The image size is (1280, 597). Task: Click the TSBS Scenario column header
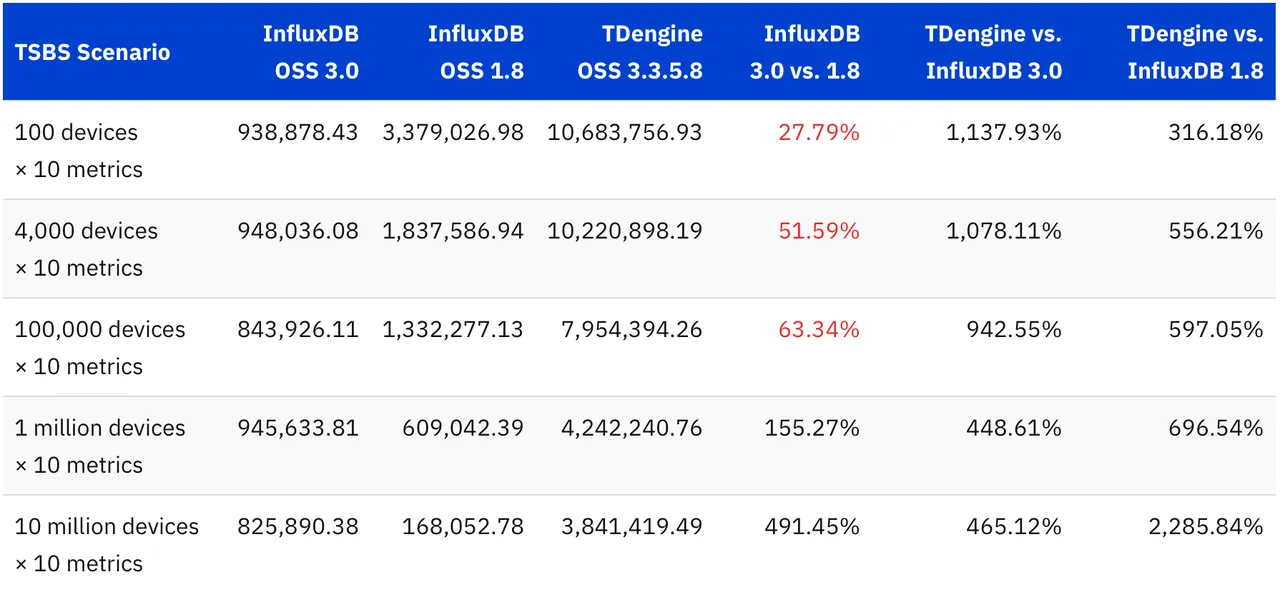[92, 52]
